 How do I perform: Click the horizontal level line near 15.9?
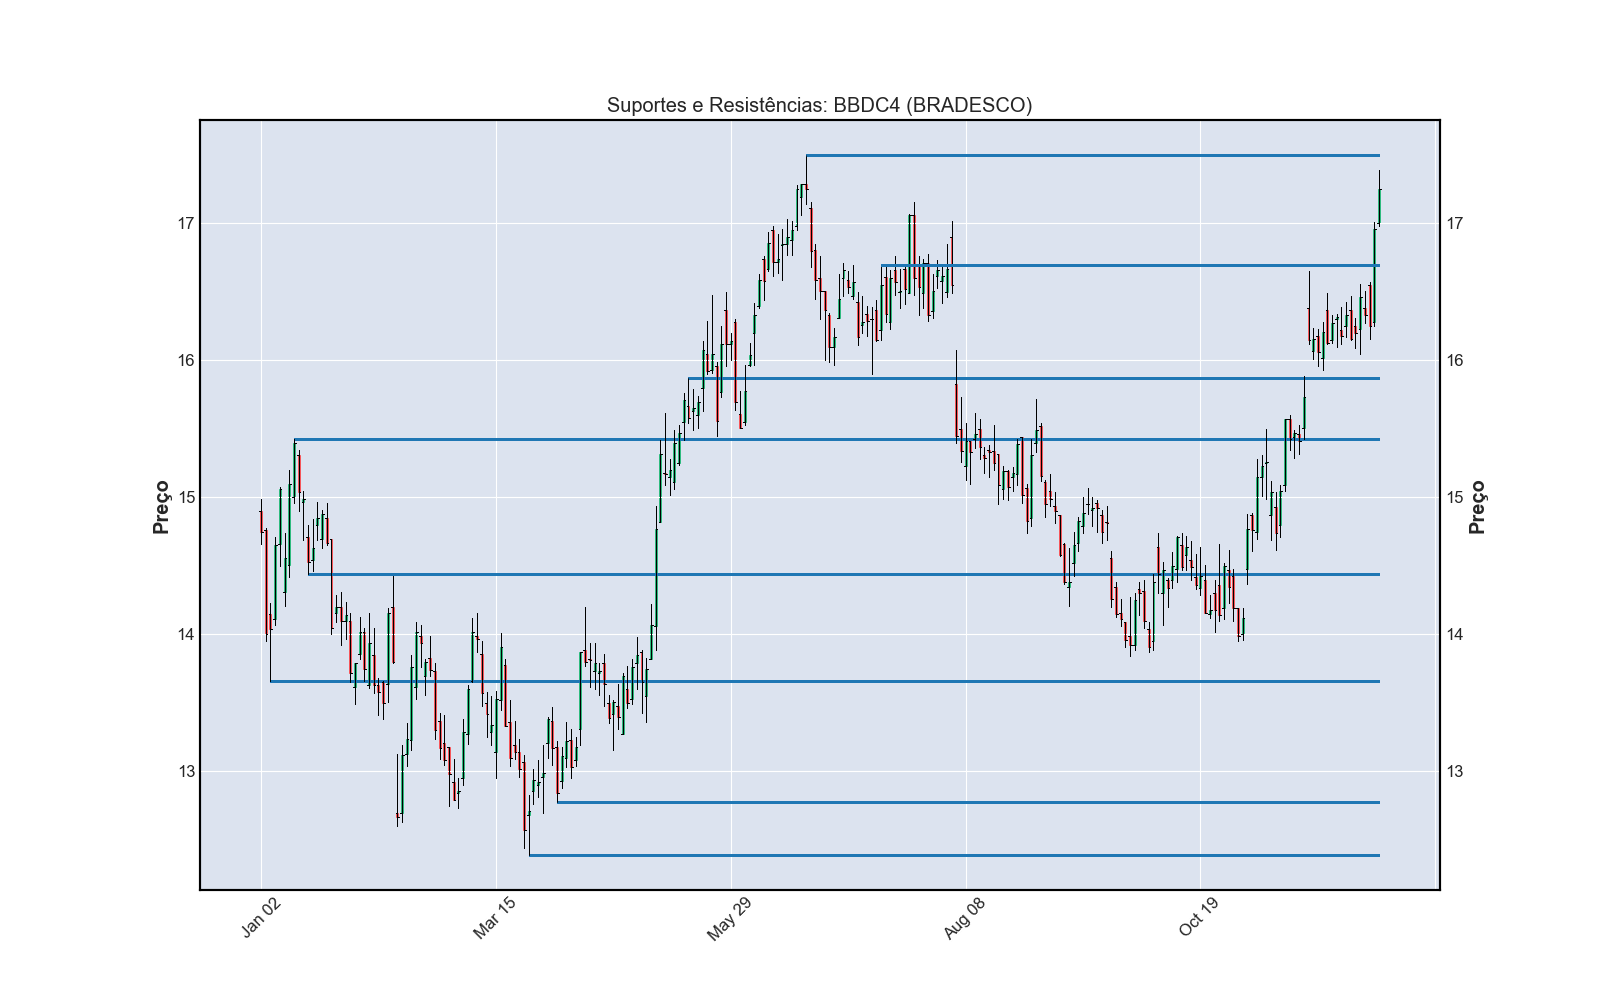click(x=1034, y=378)
